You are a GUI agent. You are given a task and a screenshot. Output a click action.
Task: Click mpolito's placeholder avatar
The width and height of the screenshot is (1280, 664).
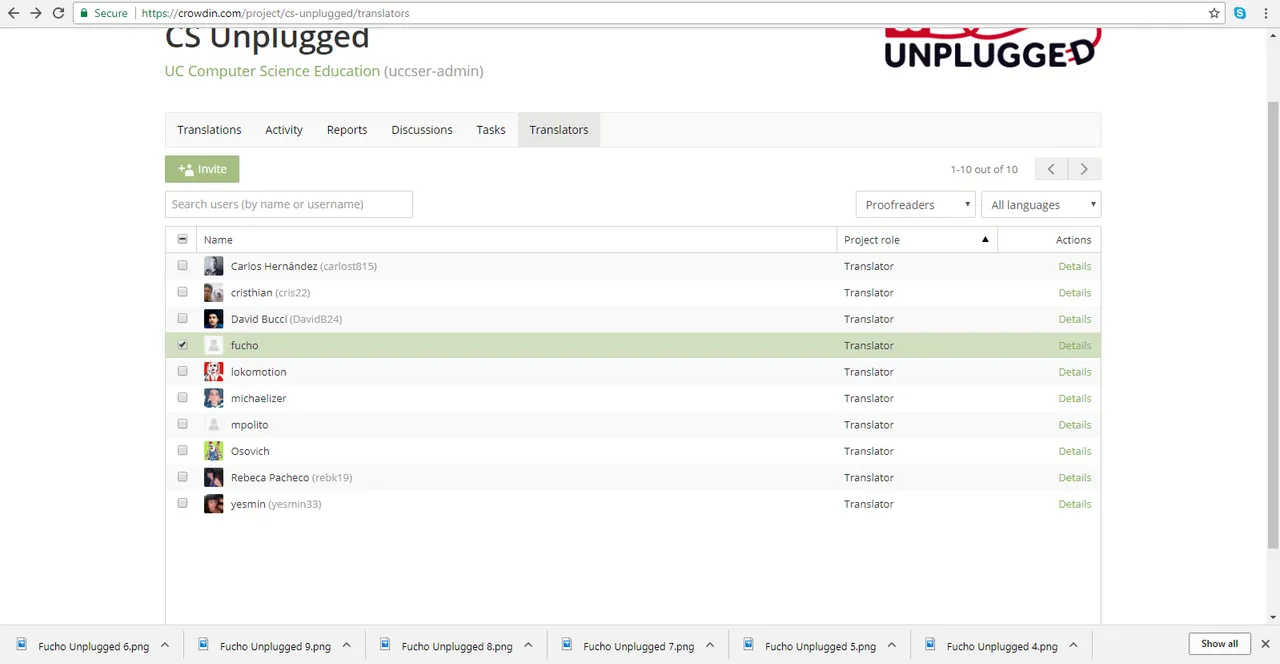[213, 424]
